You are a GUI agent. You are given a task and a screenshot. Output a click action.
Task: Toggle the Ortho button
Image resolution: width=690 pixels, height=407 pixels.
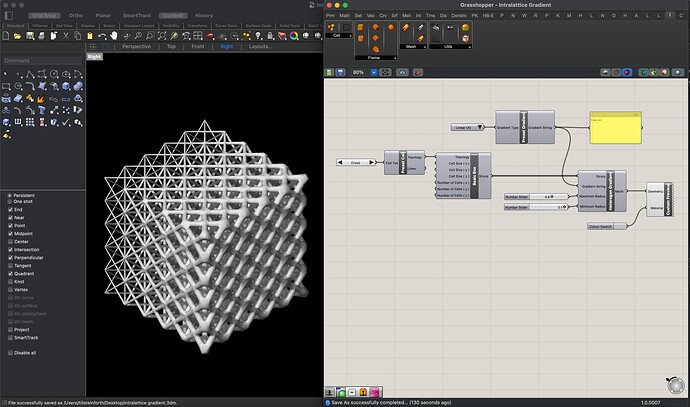(x=76, y=15)
